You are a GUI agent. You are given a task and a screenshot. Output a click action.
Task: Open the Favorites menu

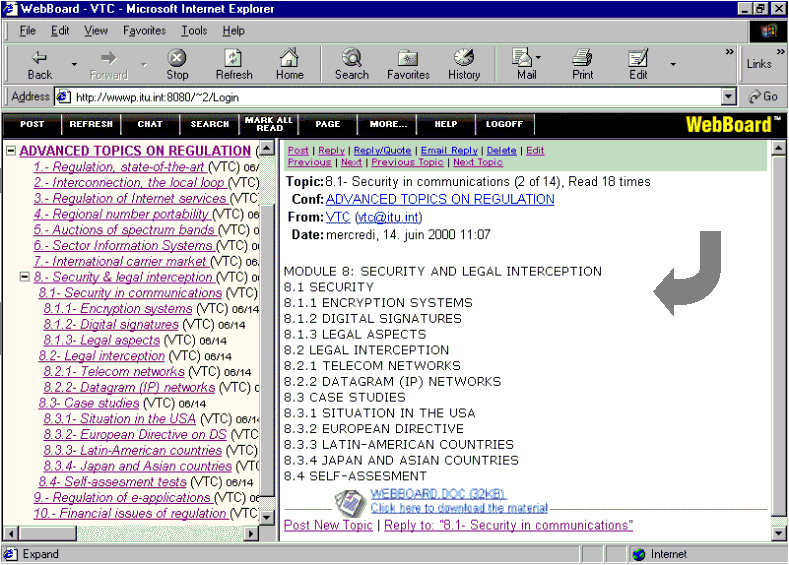pos(144,31)
